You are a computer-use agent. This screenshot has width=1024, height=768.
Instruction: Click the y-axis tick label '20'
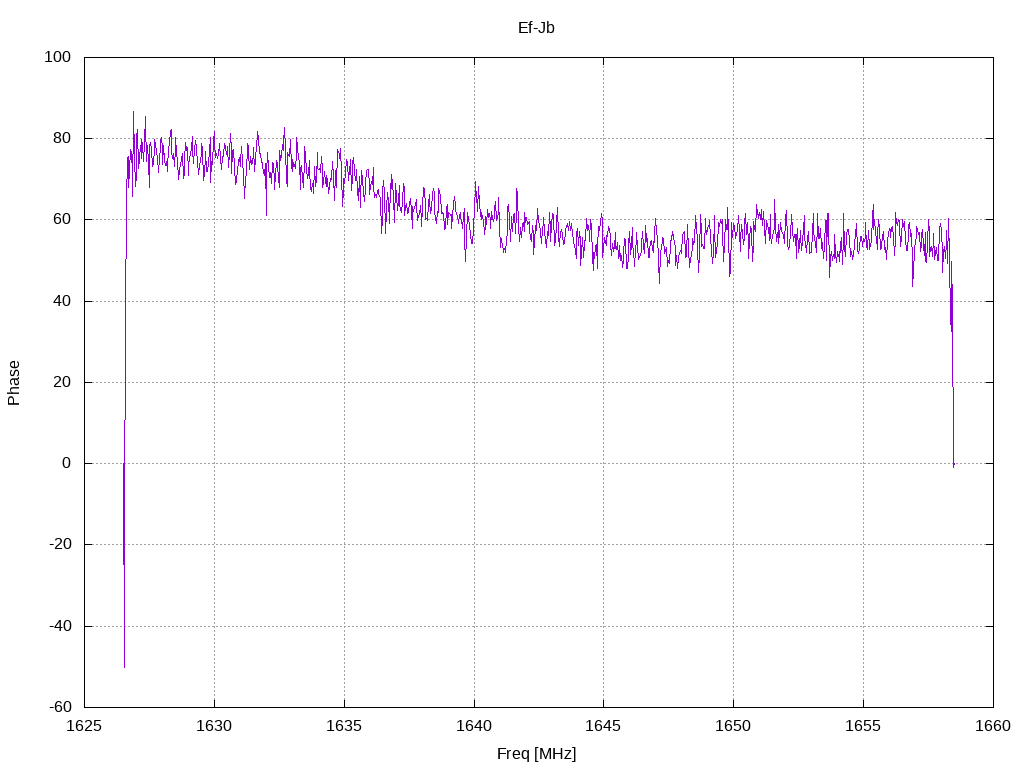(62, 381)
